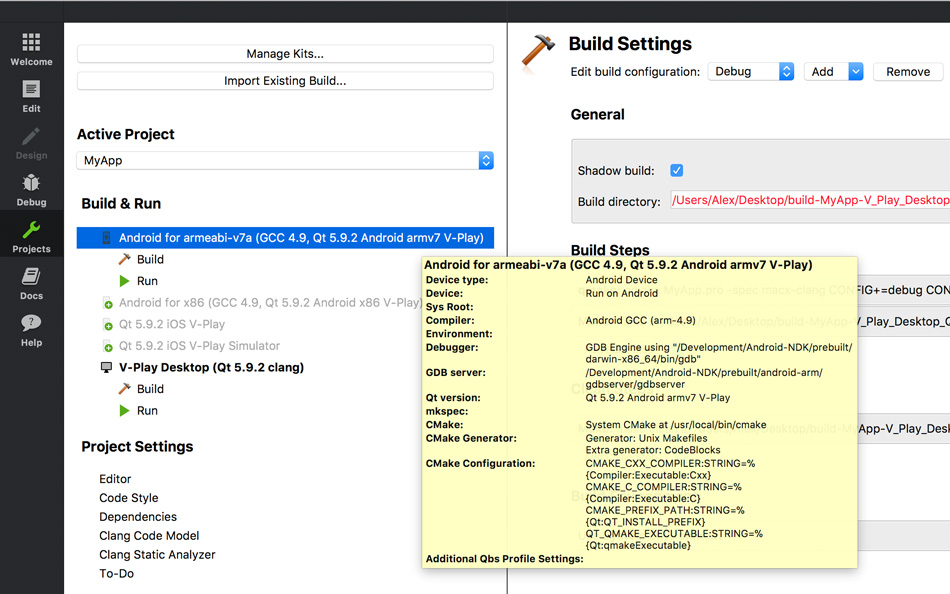Click the Active Project heading
This screenshot has height=594, width=950.
tap(125, 134)
